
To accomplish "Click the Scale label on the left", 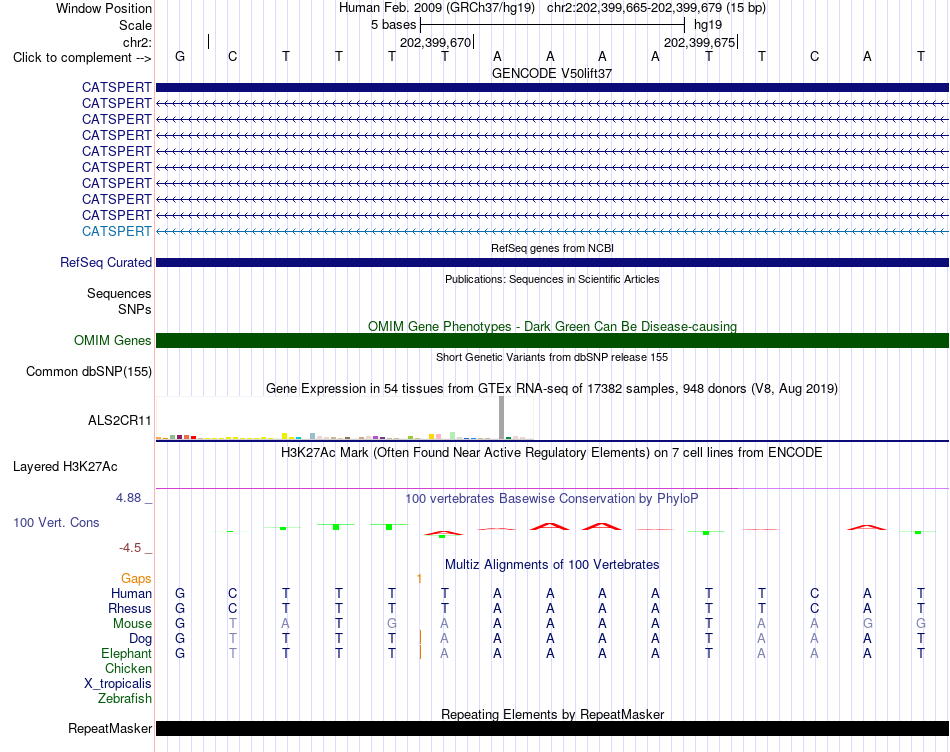I will [x=135, y=25].
